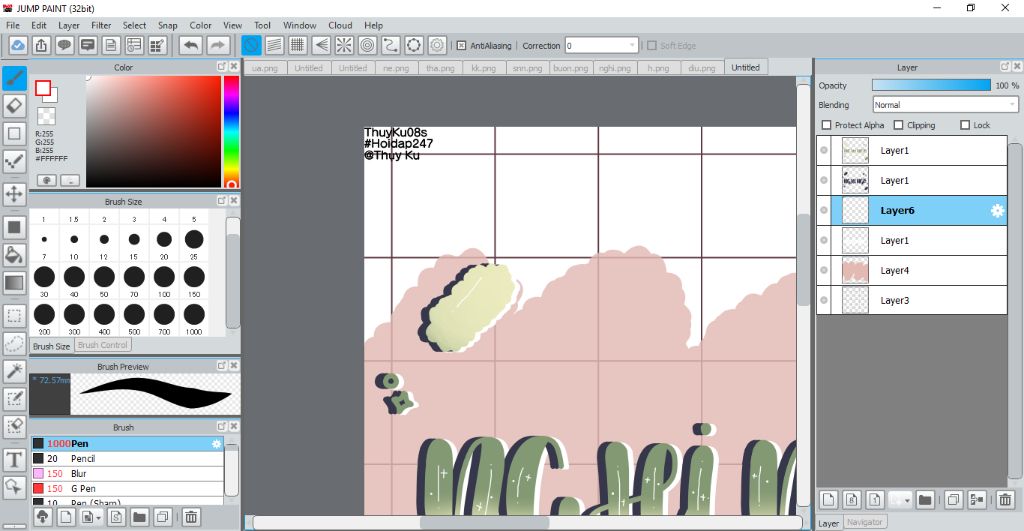This screenshot has height=531, width=1024.
Task: Select the Magic Wand tool
Action: pos(14,371)
